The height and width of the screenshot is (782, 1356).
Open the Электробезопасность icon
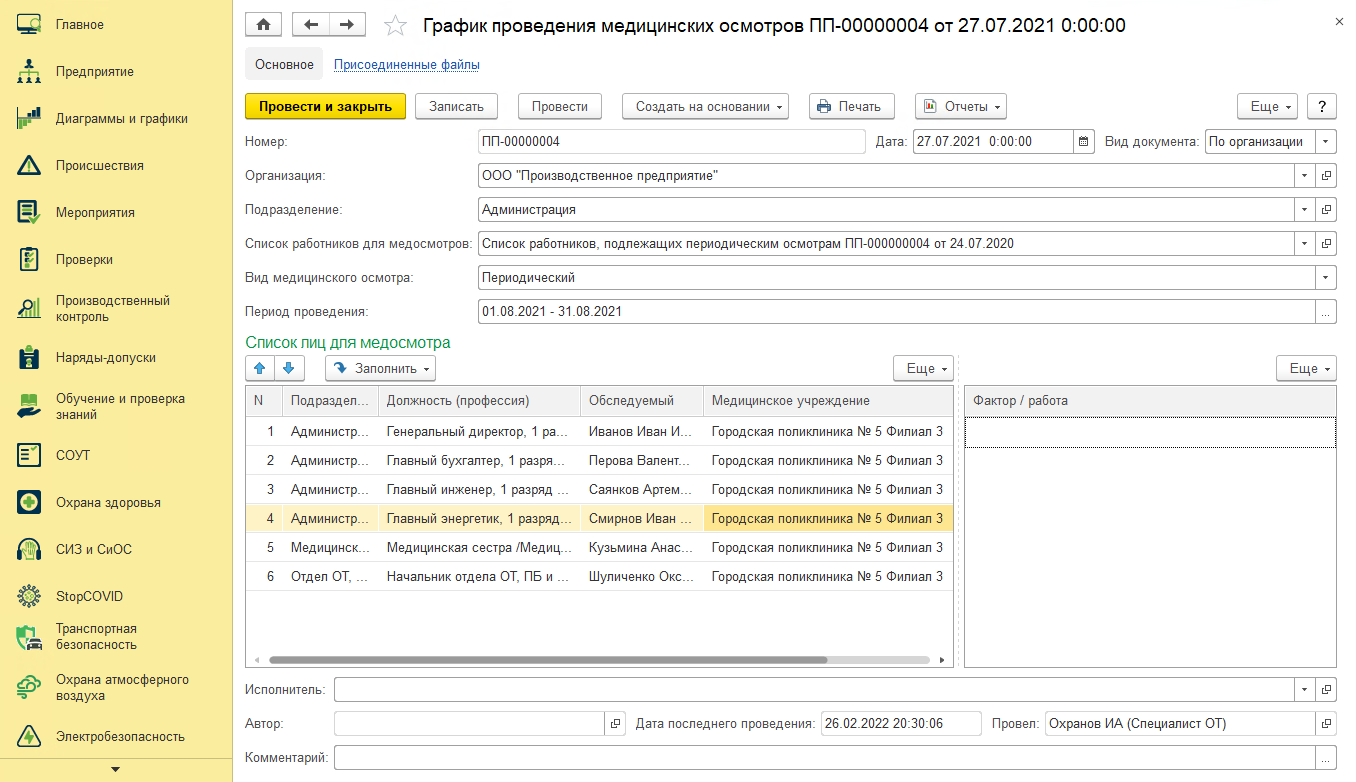[29, 736]
